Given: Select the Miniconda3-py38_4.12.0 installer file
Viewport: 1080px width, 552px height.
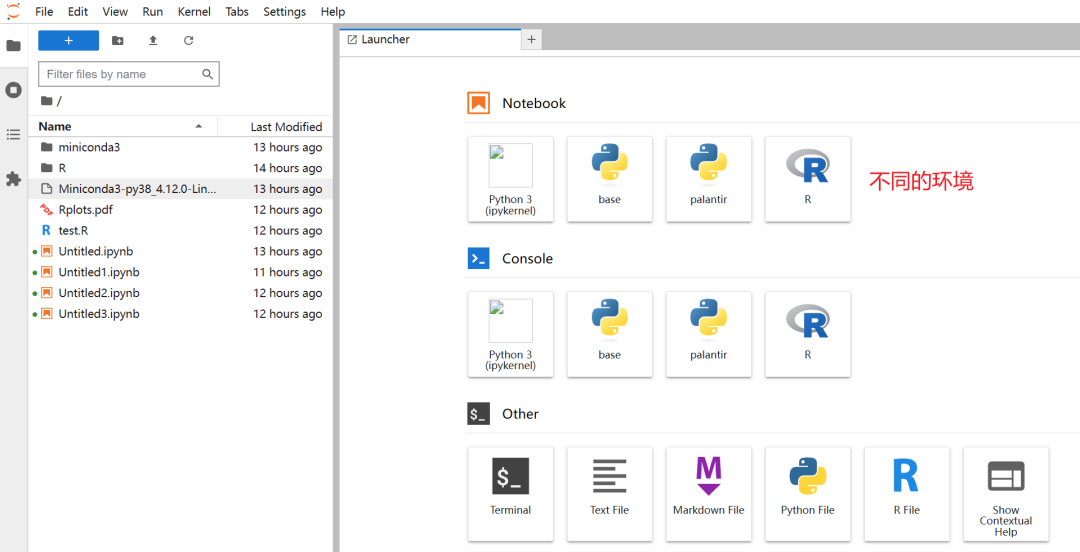Looking at the screenshot, I should [x=180, y=189].
